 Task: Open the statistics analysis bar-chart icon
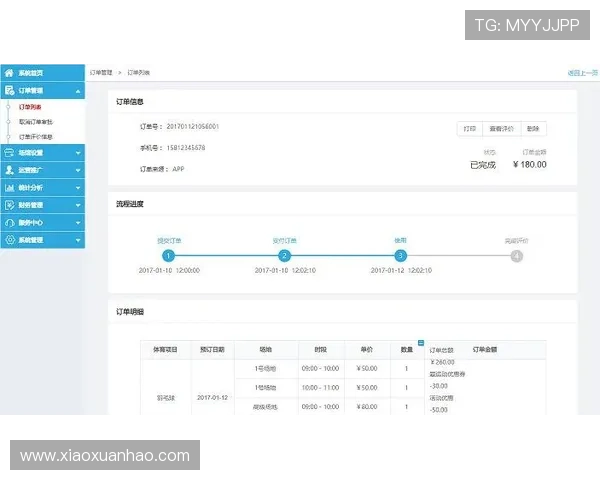[10, 188]
